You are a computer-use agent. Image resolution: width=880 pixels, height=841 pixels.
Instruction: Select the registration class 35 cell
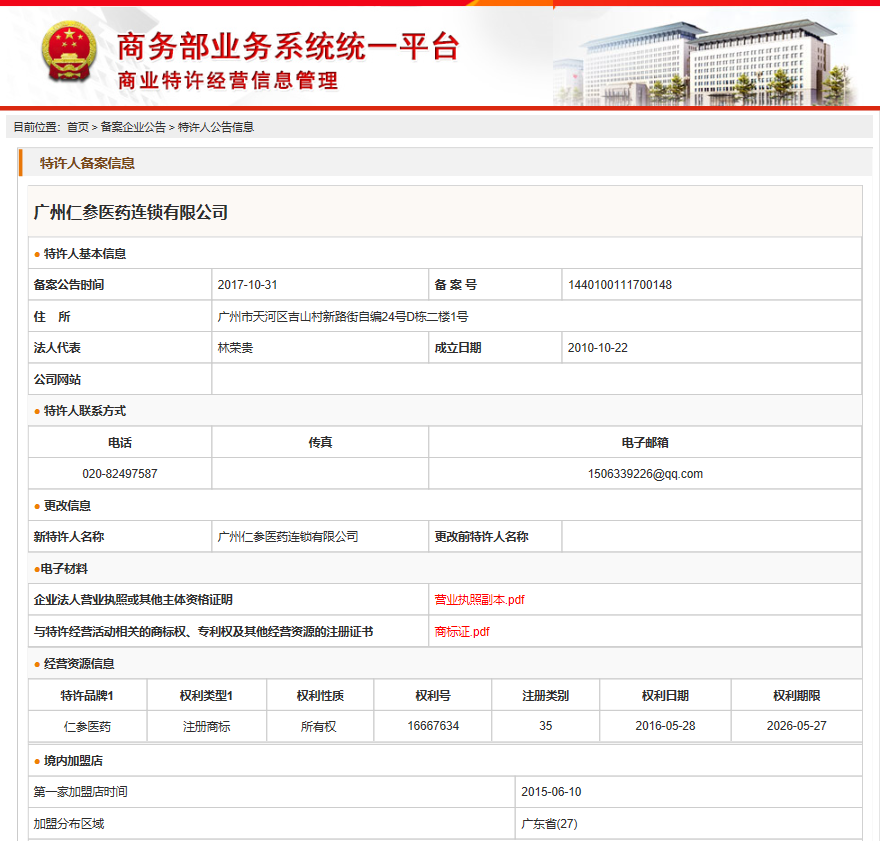[x=546, y=726]
